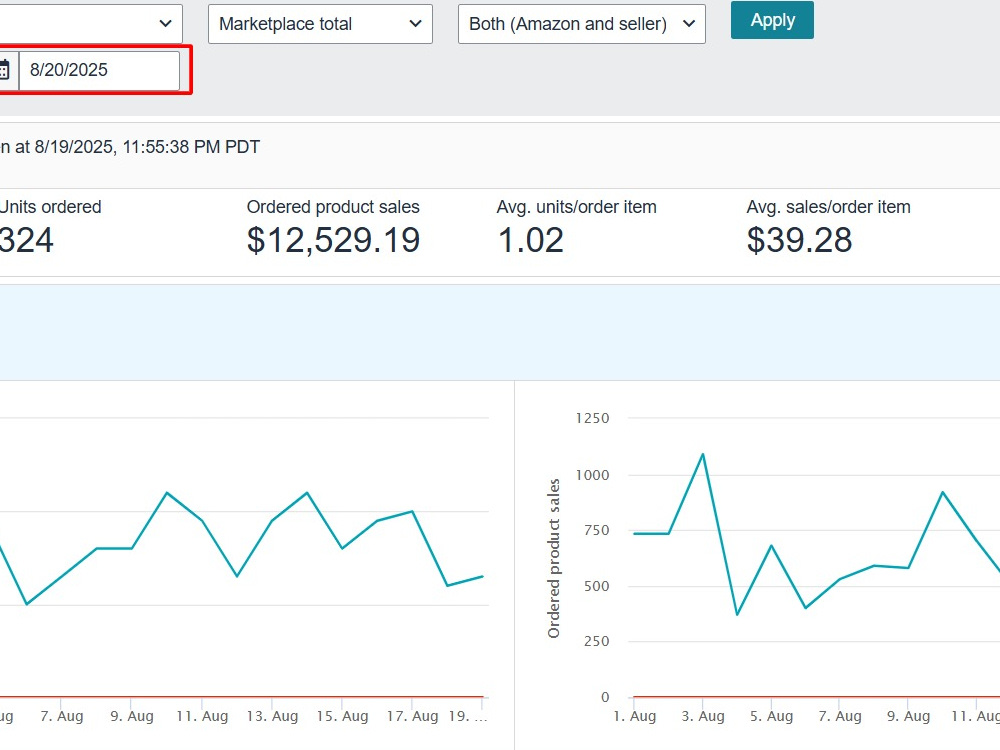
Task: Open the calendar icon next to the date
Action: point(4,70)
